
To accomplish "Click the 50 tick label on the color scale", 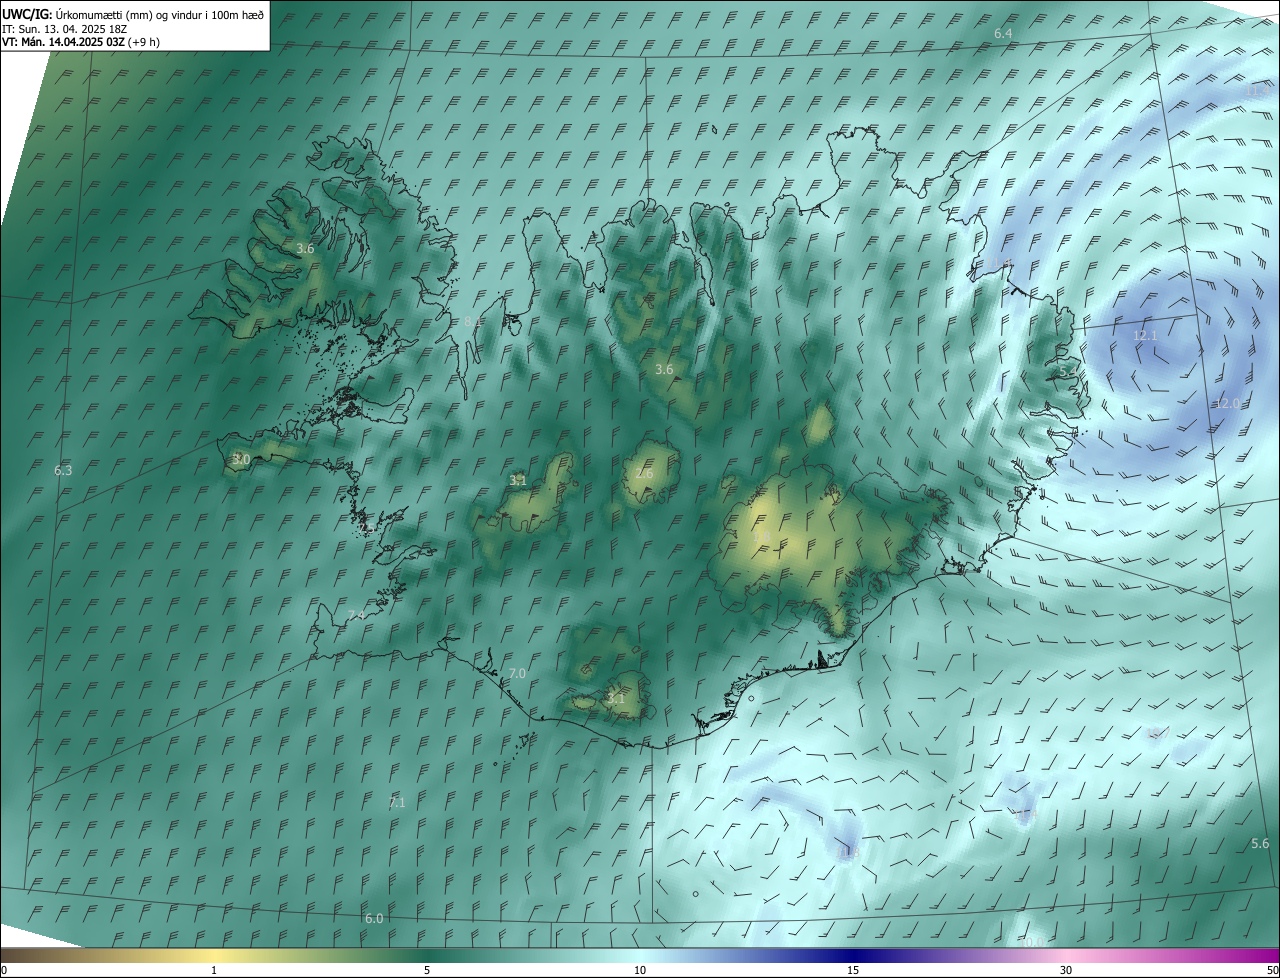I will click(1272, 970).
